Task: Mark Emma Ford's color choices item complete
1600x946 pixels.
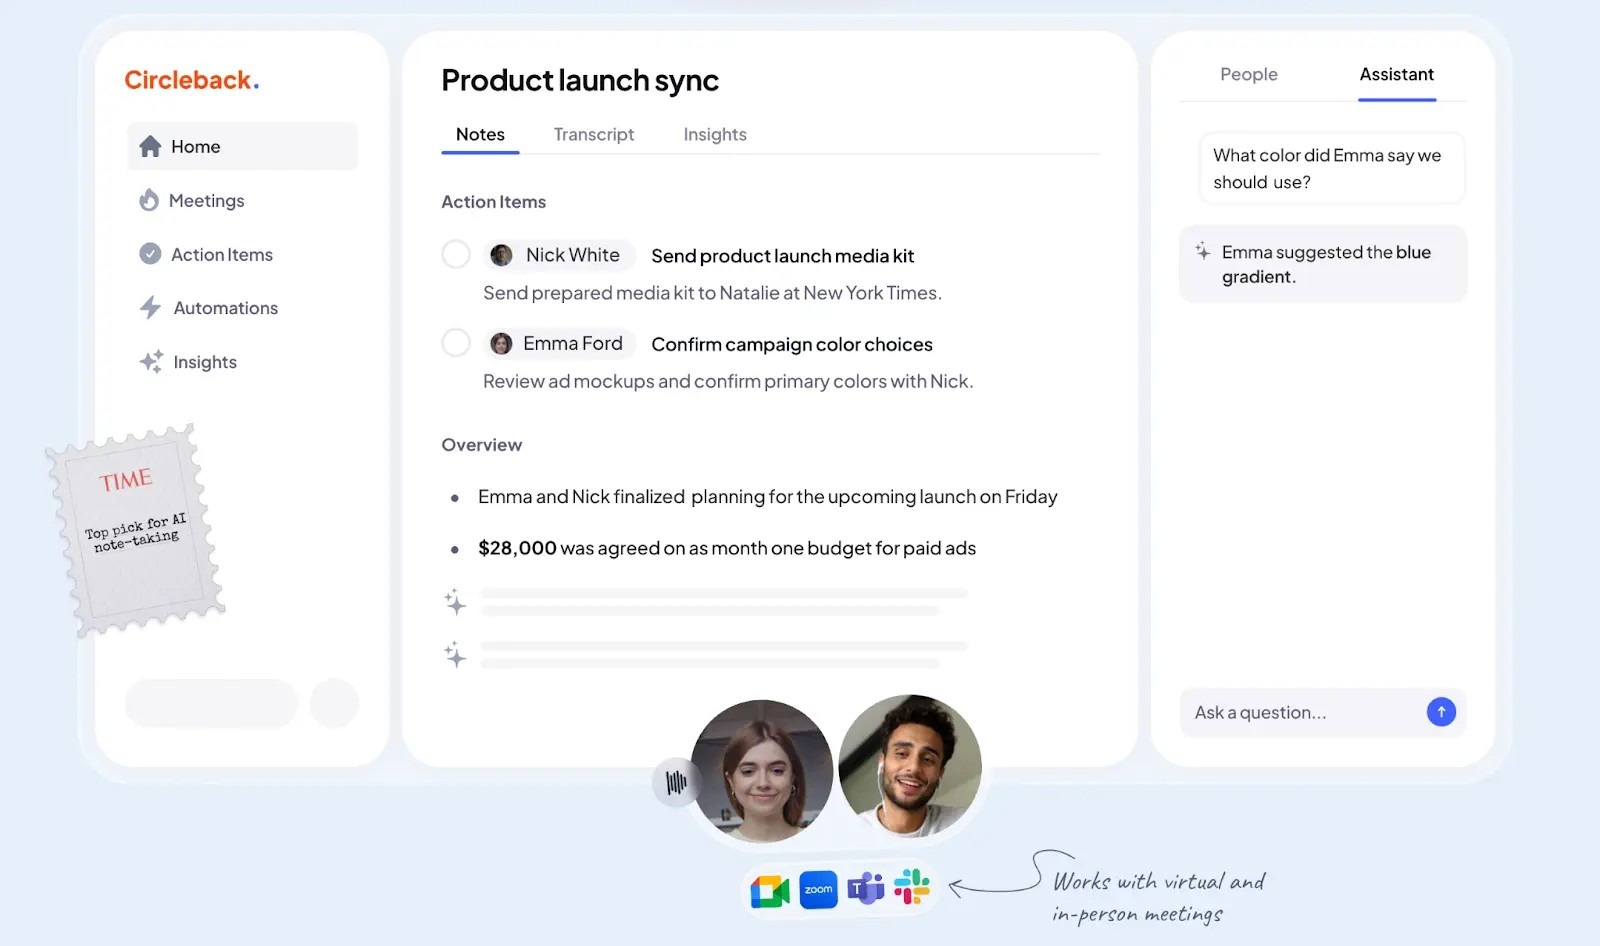Action: click(456, 342)
